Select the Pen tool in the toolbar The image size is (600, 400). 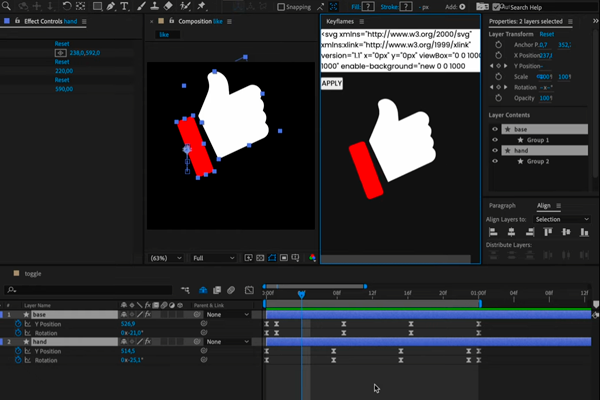pos(110,6)
